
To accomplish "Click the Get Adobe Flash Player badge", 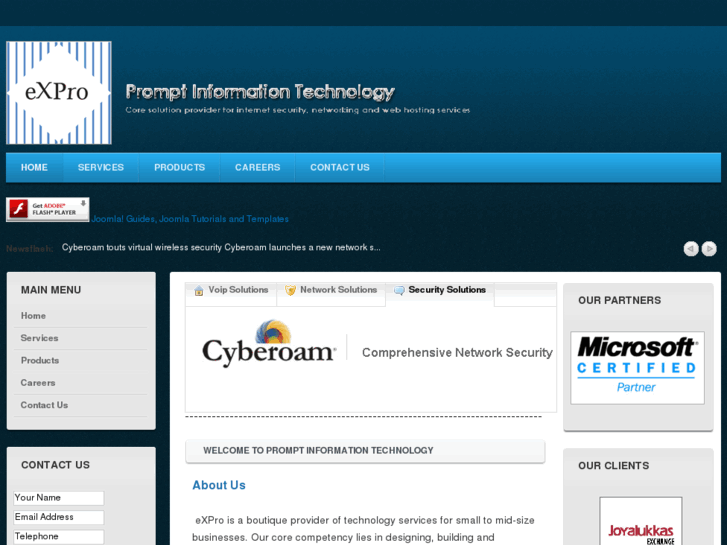I will (x=48, y=210).
